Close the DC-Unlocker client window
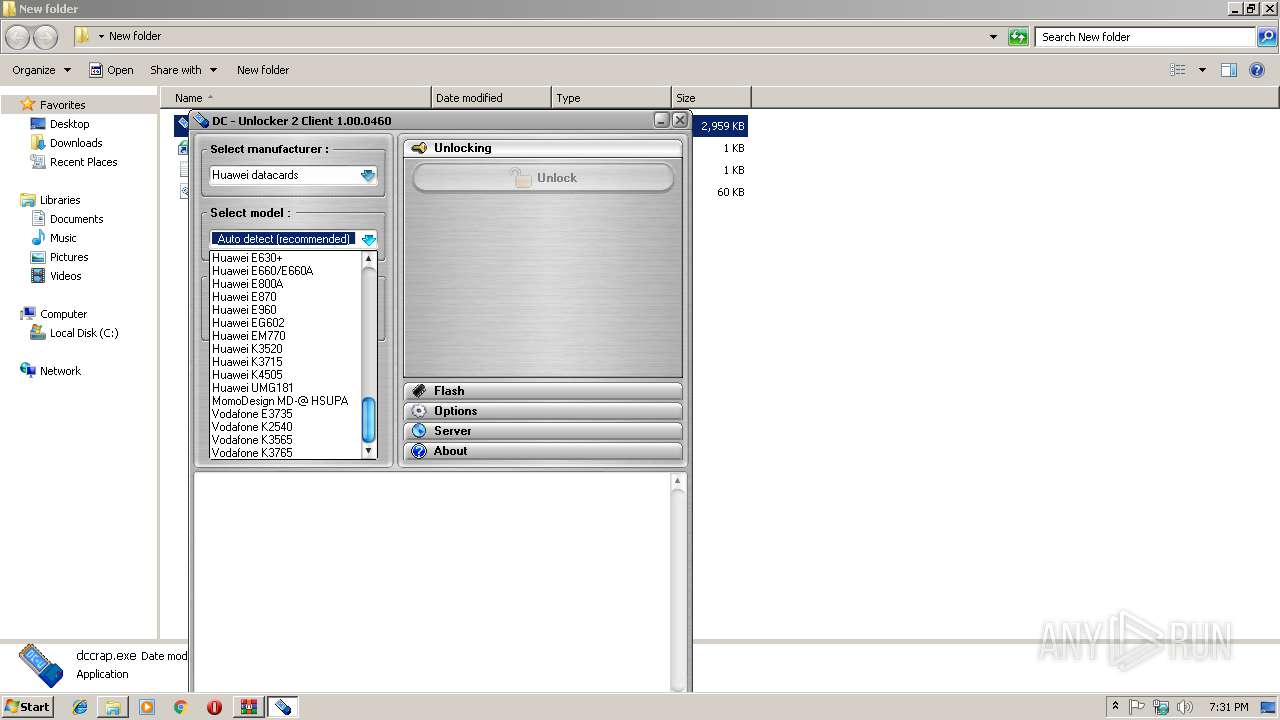Screen dimensions: 1280x720 [680, 120]
